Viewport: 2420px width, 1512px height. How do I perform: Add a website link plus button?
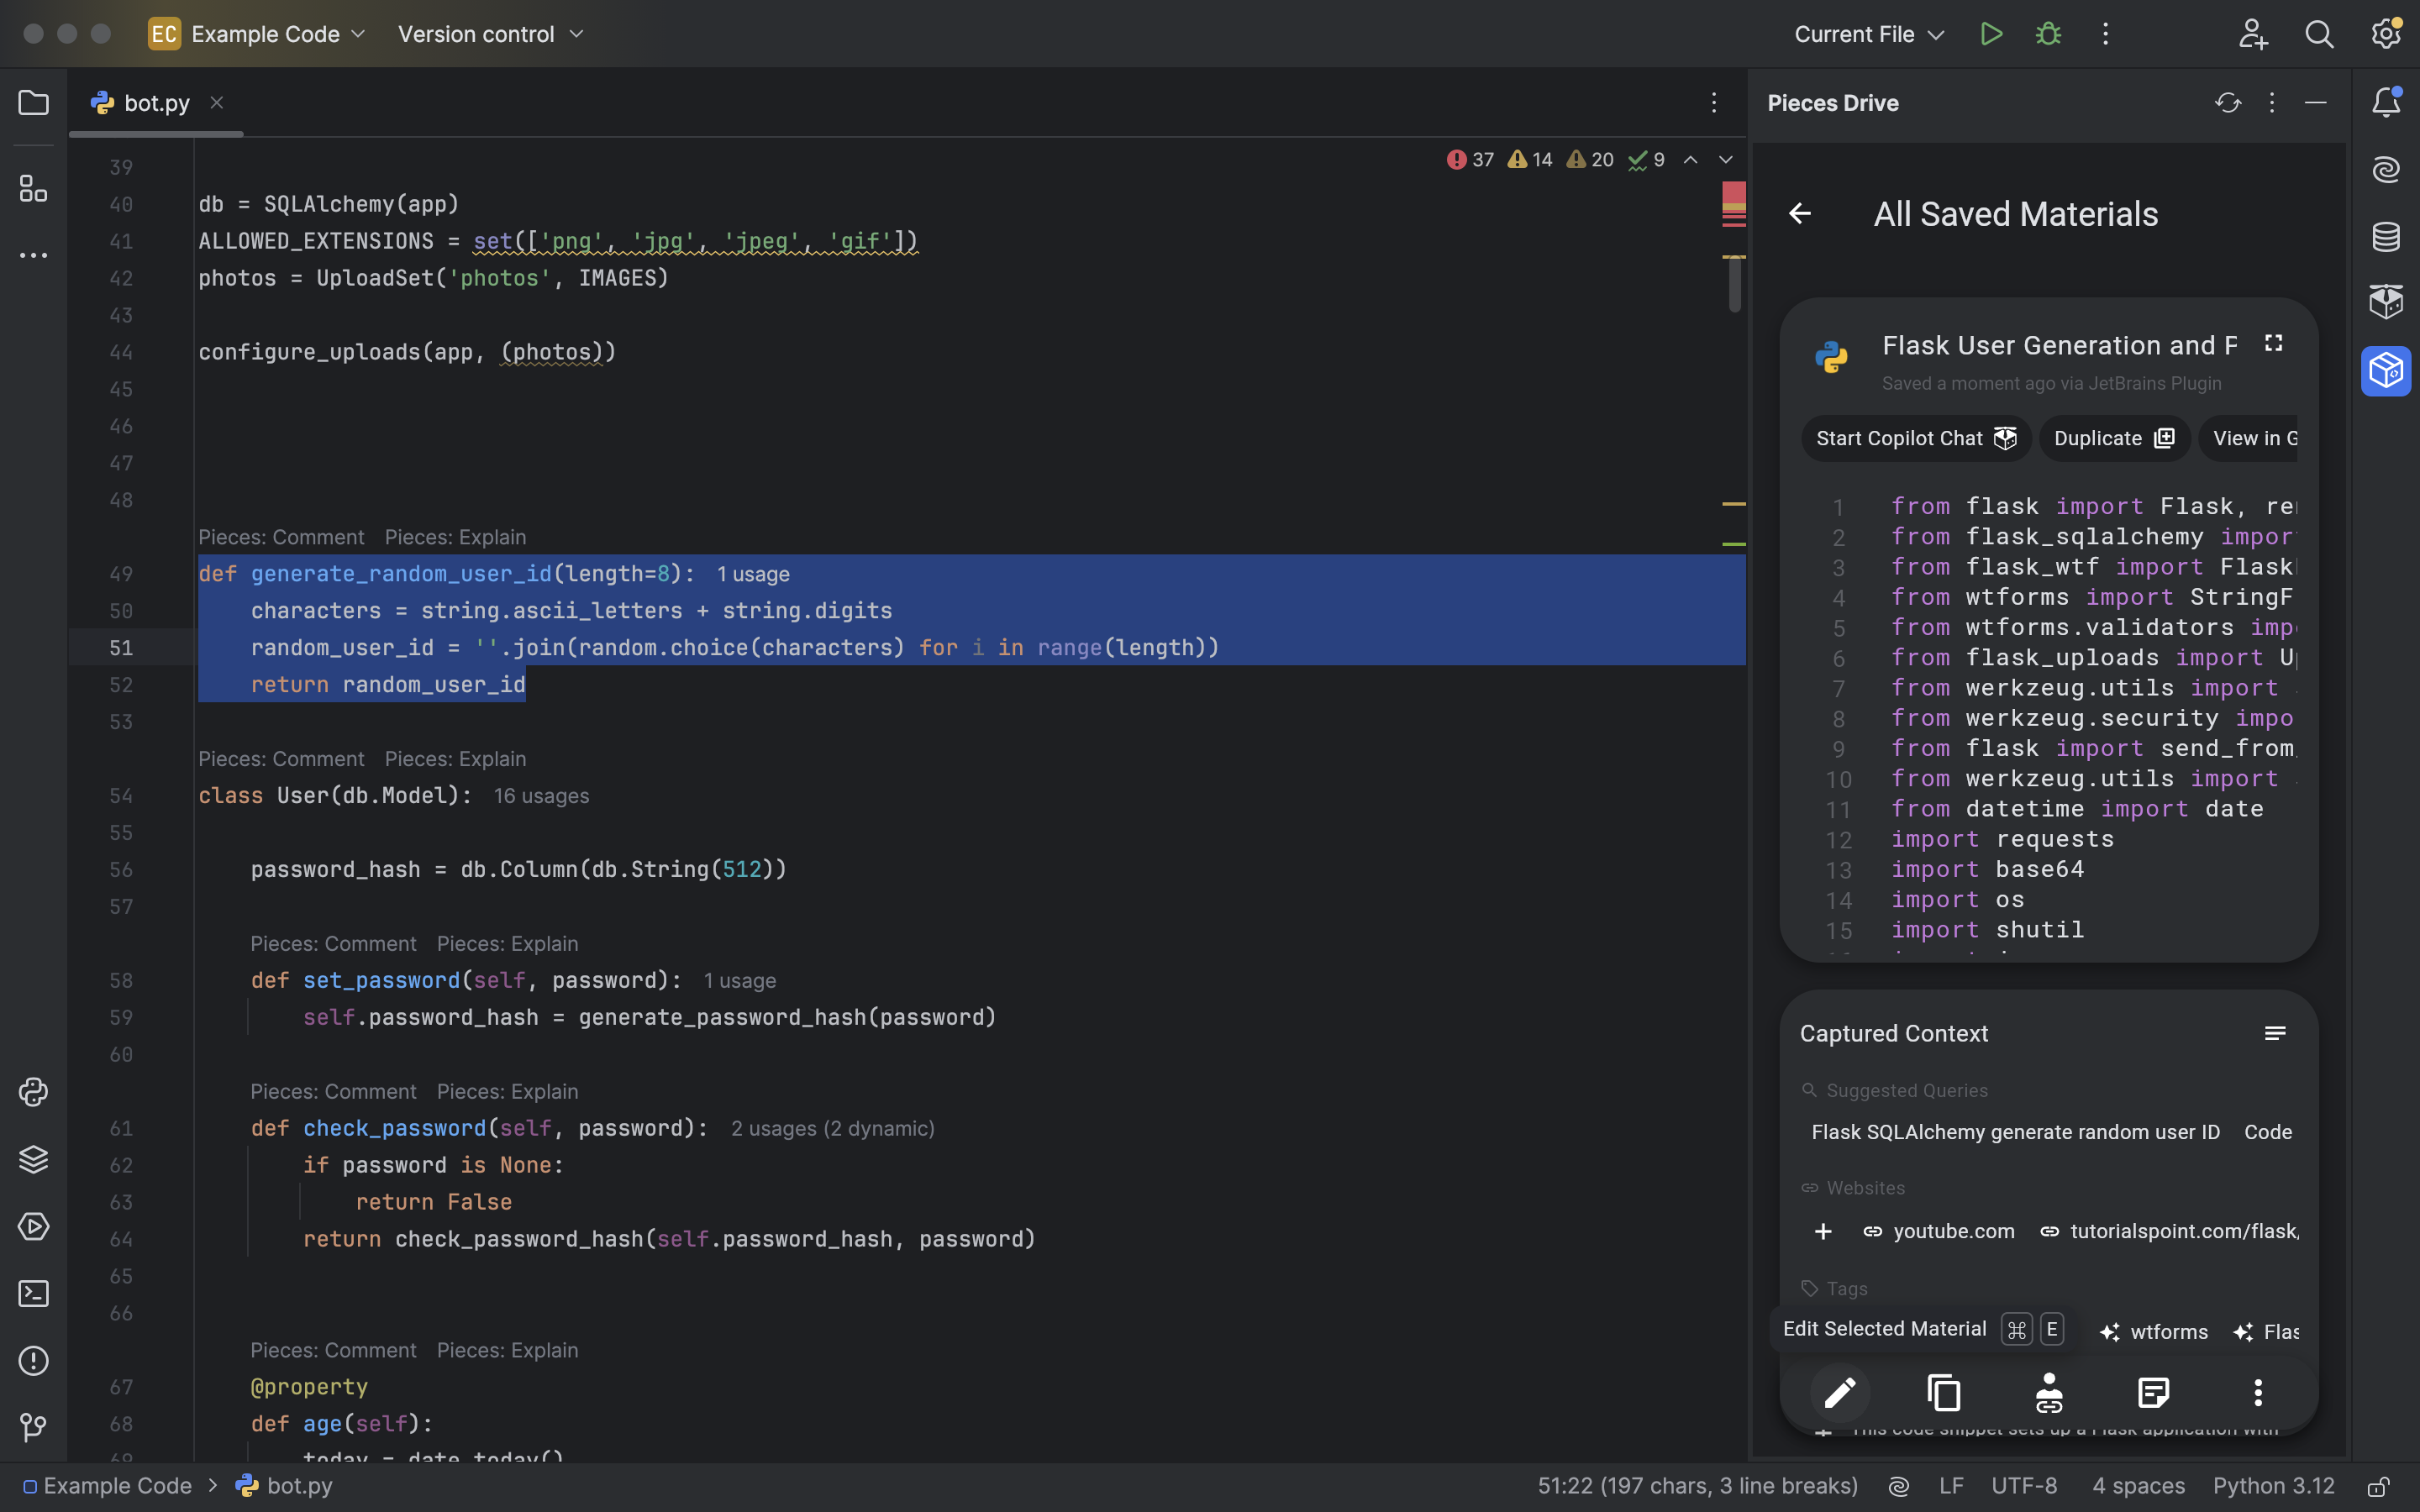(x=1823, y=1231)
